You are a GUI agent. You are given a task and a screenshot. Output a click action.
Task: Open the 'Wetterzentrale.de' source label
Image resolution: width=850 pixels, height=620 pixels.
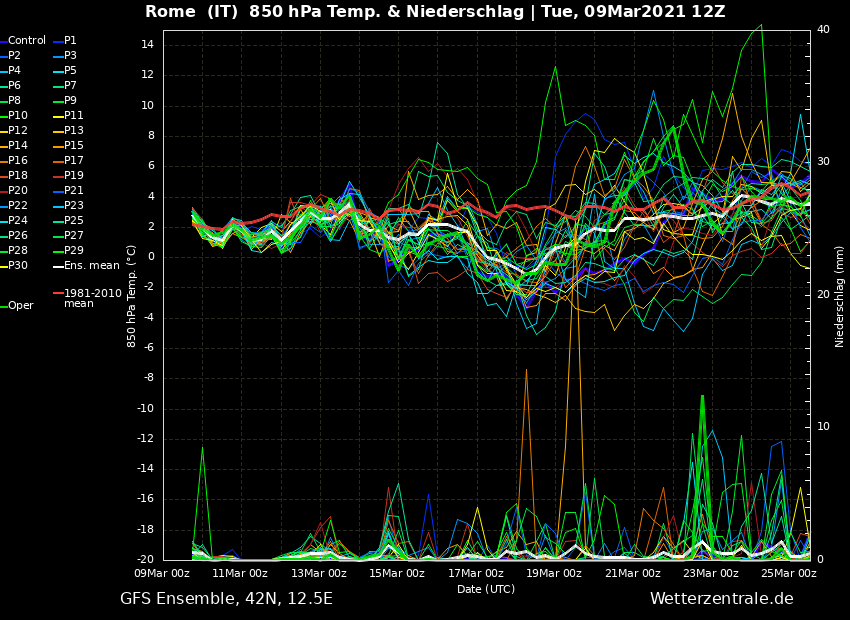click(722, 599)
